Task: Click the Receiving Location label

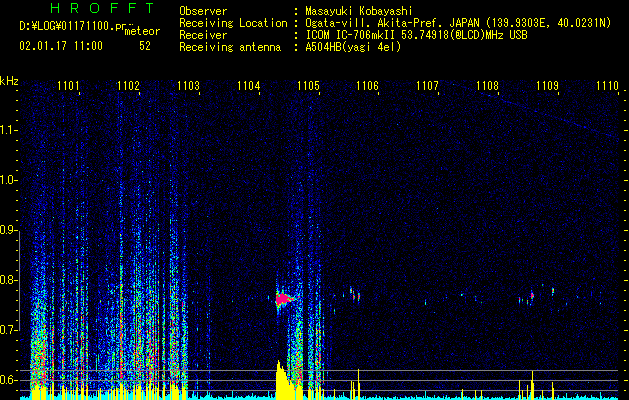Action: 233,23
